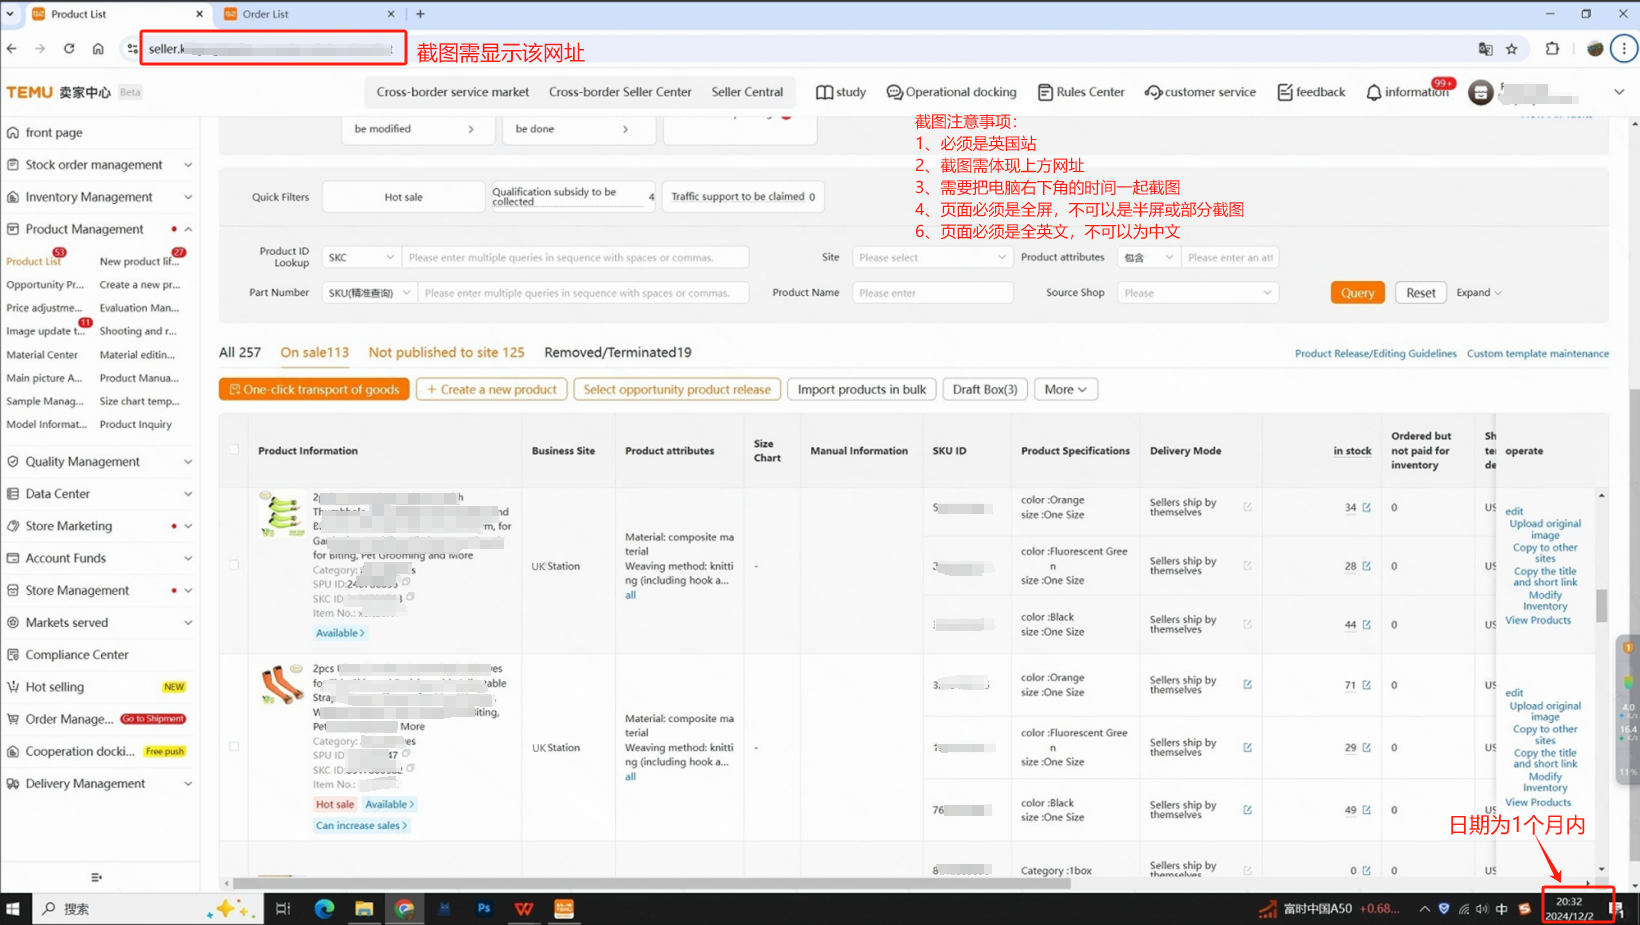Click the horizontal scrollbar below the table
The width and height of the screenshot is (1640, 925).
pyautogui.click(x=650, y=883)
